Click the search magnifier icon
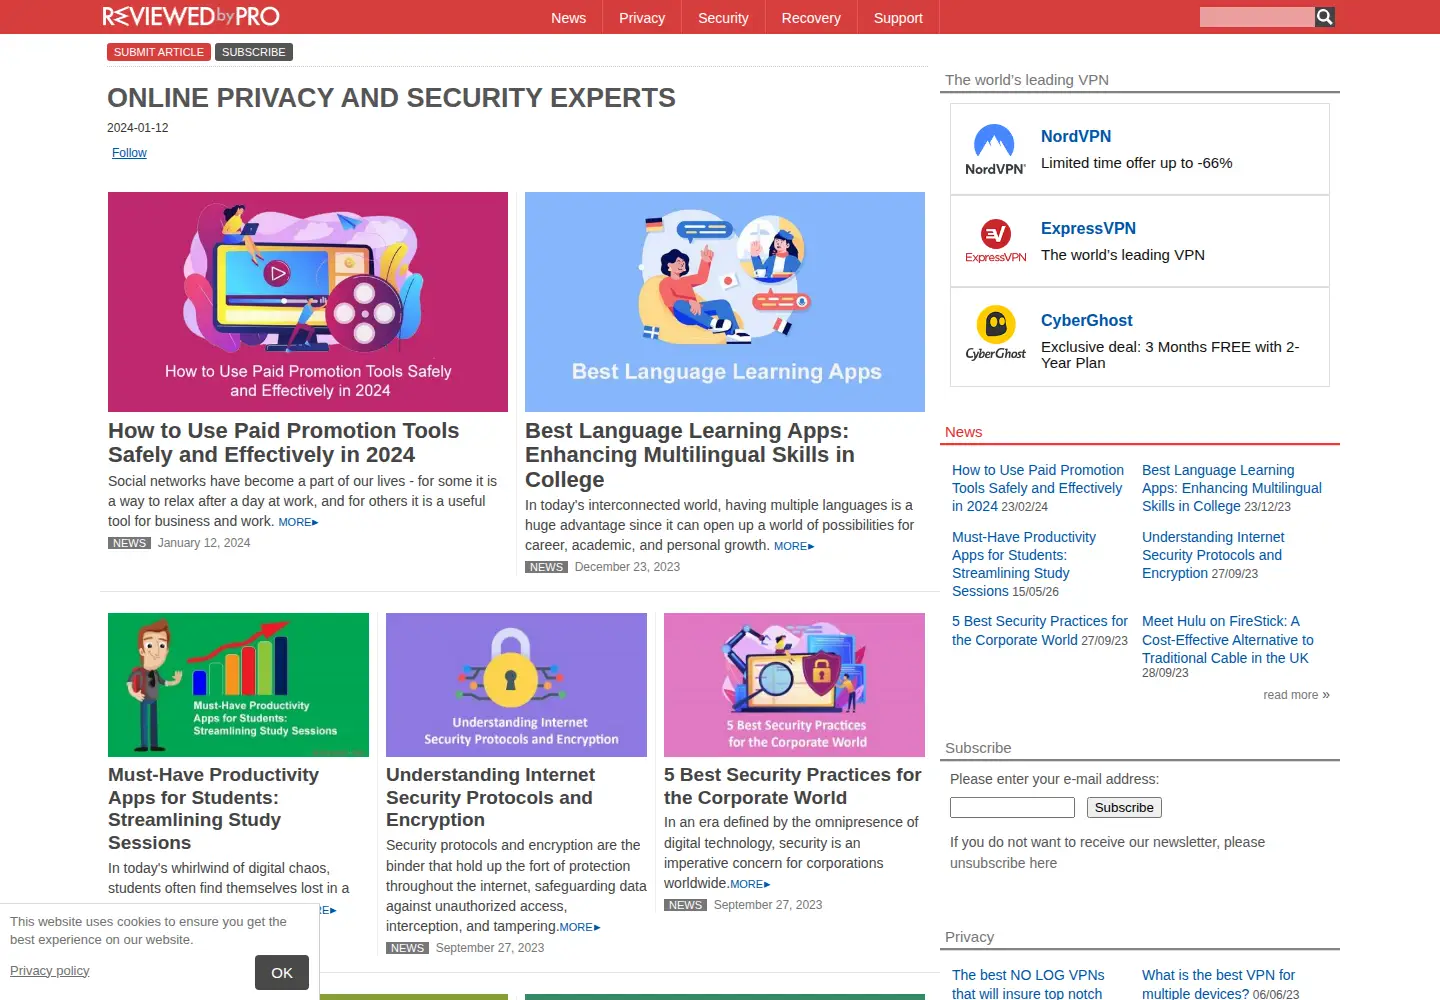 (1324, 17)
